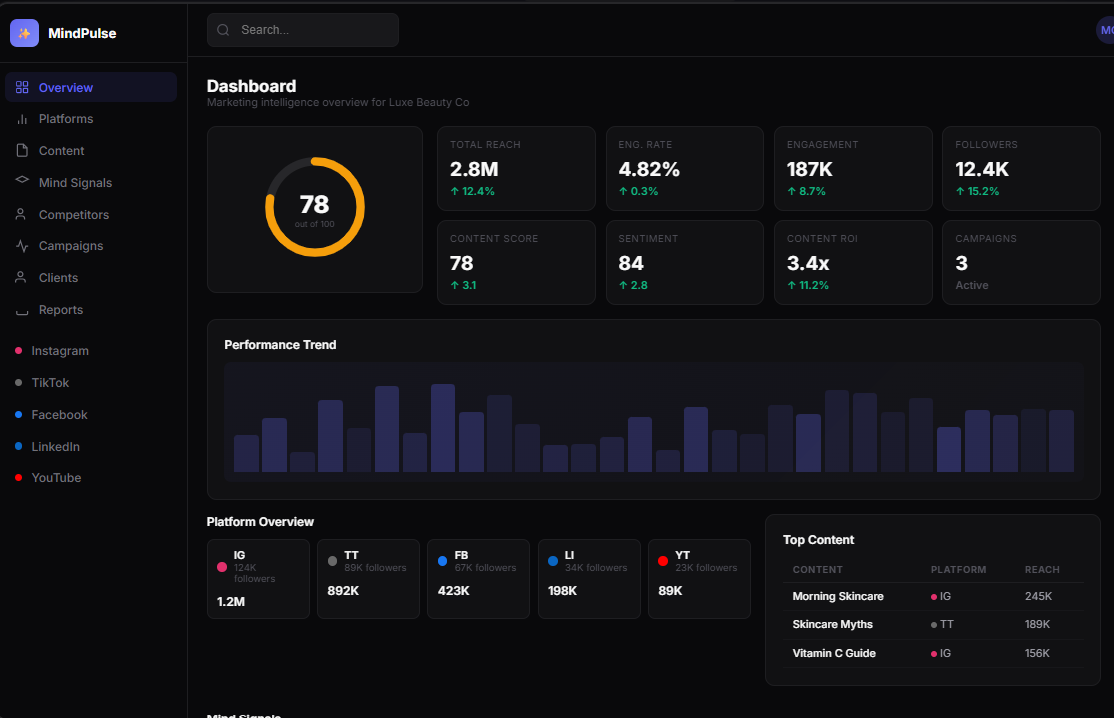1114x718 pixels.
Task: Open the Total Reach 2.8M card
Action: [517, 168]
